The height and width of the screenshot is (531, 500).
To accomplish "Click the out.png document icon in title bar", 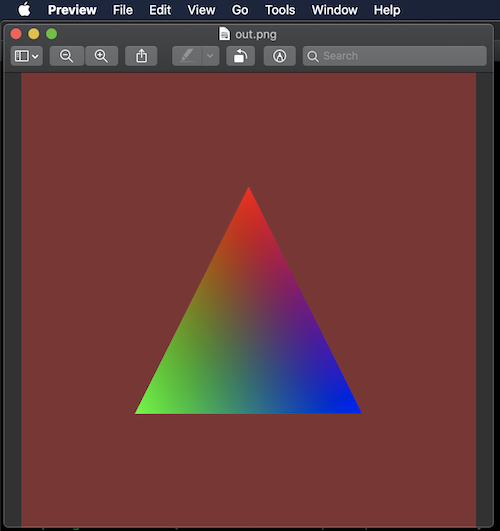I will [x=224, y=34].
